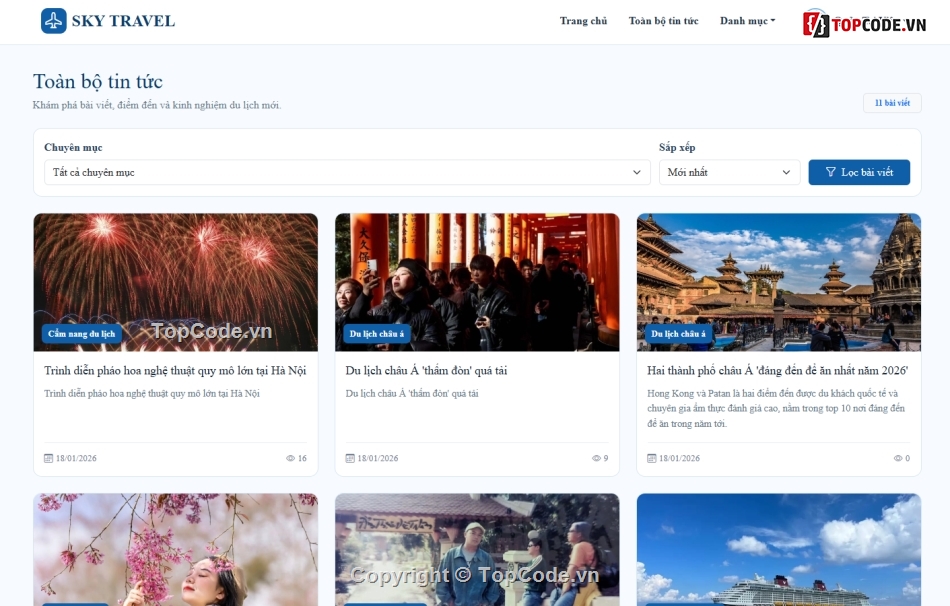Click the Cẩm nang du lịch category badge
950x606 pixels.
[x=82, y=334]
